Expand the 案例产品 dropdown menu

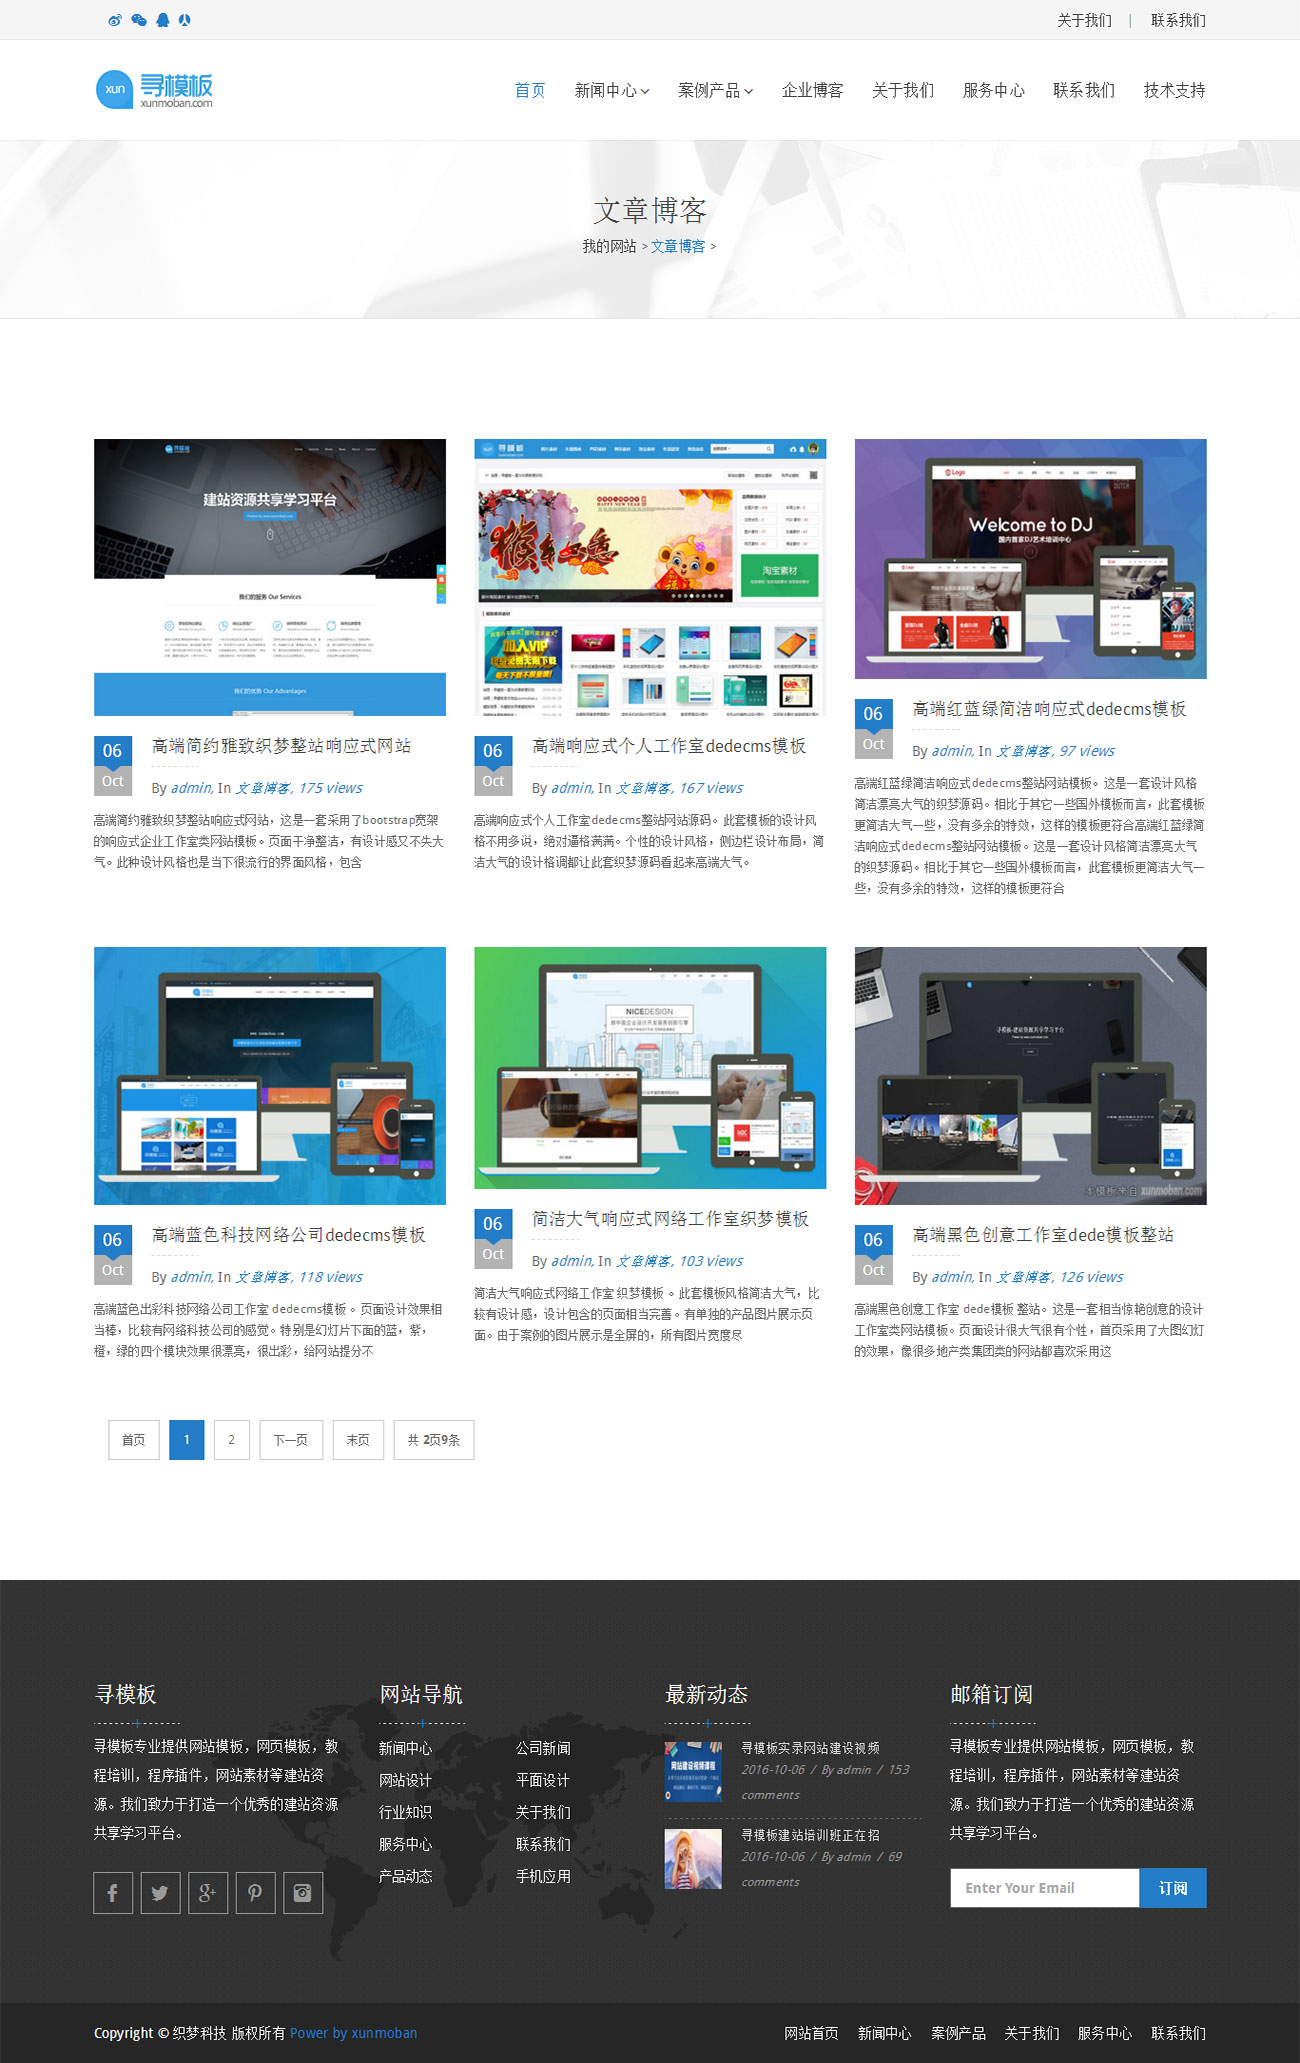pyautogui.click(x=715, y=91)
